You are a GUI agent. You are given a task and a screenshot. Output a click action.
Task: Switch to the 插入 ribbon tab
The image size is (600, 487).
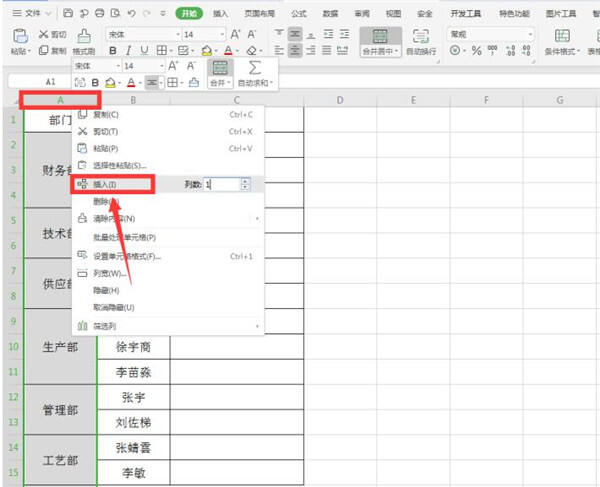pyautogui.click(x=220, y=14)
